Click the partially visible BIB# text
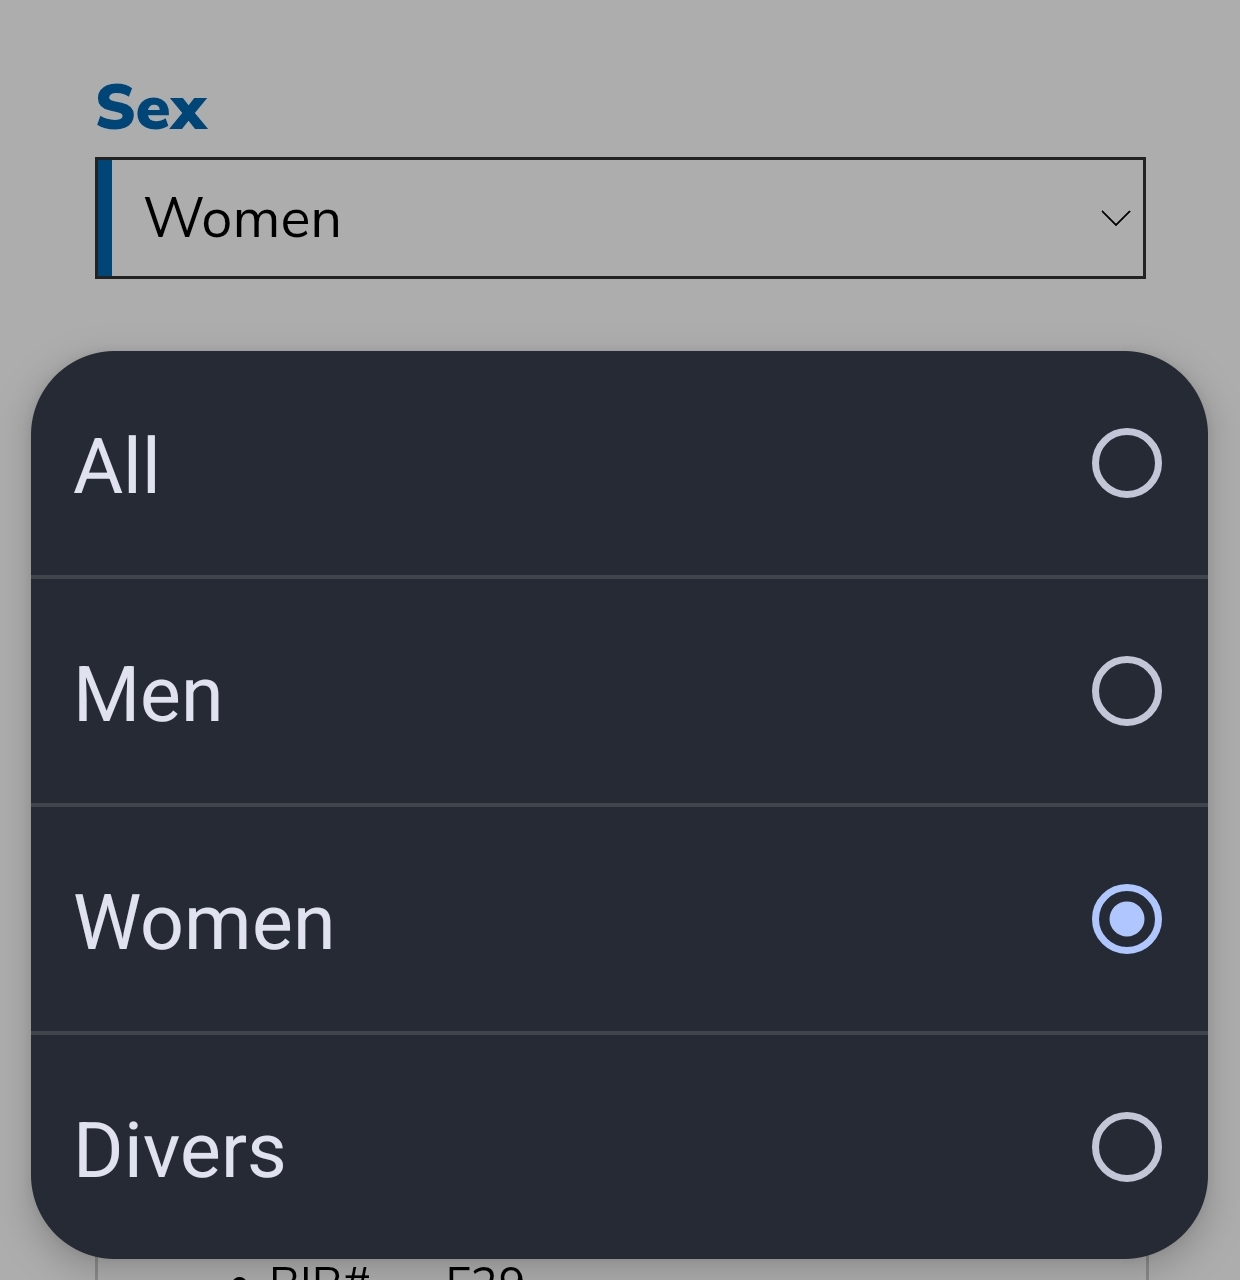This screenshot has height=1280, width=1240. pyautogui.click(x=320, y=1272)
